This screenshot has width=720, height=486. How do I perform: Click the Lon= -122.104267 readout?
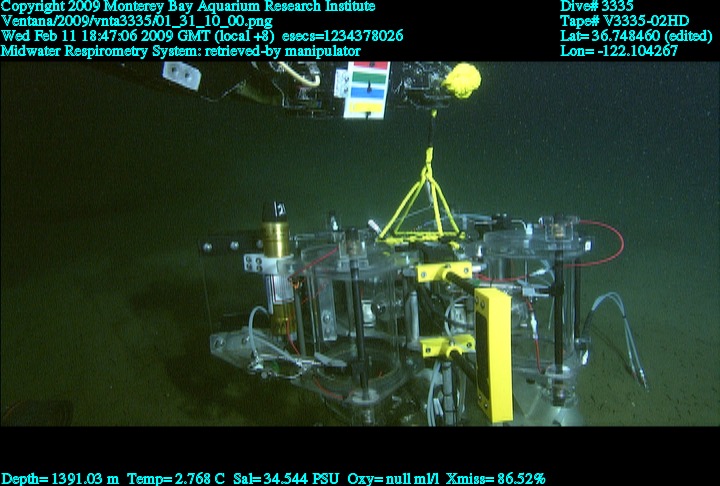619,50
